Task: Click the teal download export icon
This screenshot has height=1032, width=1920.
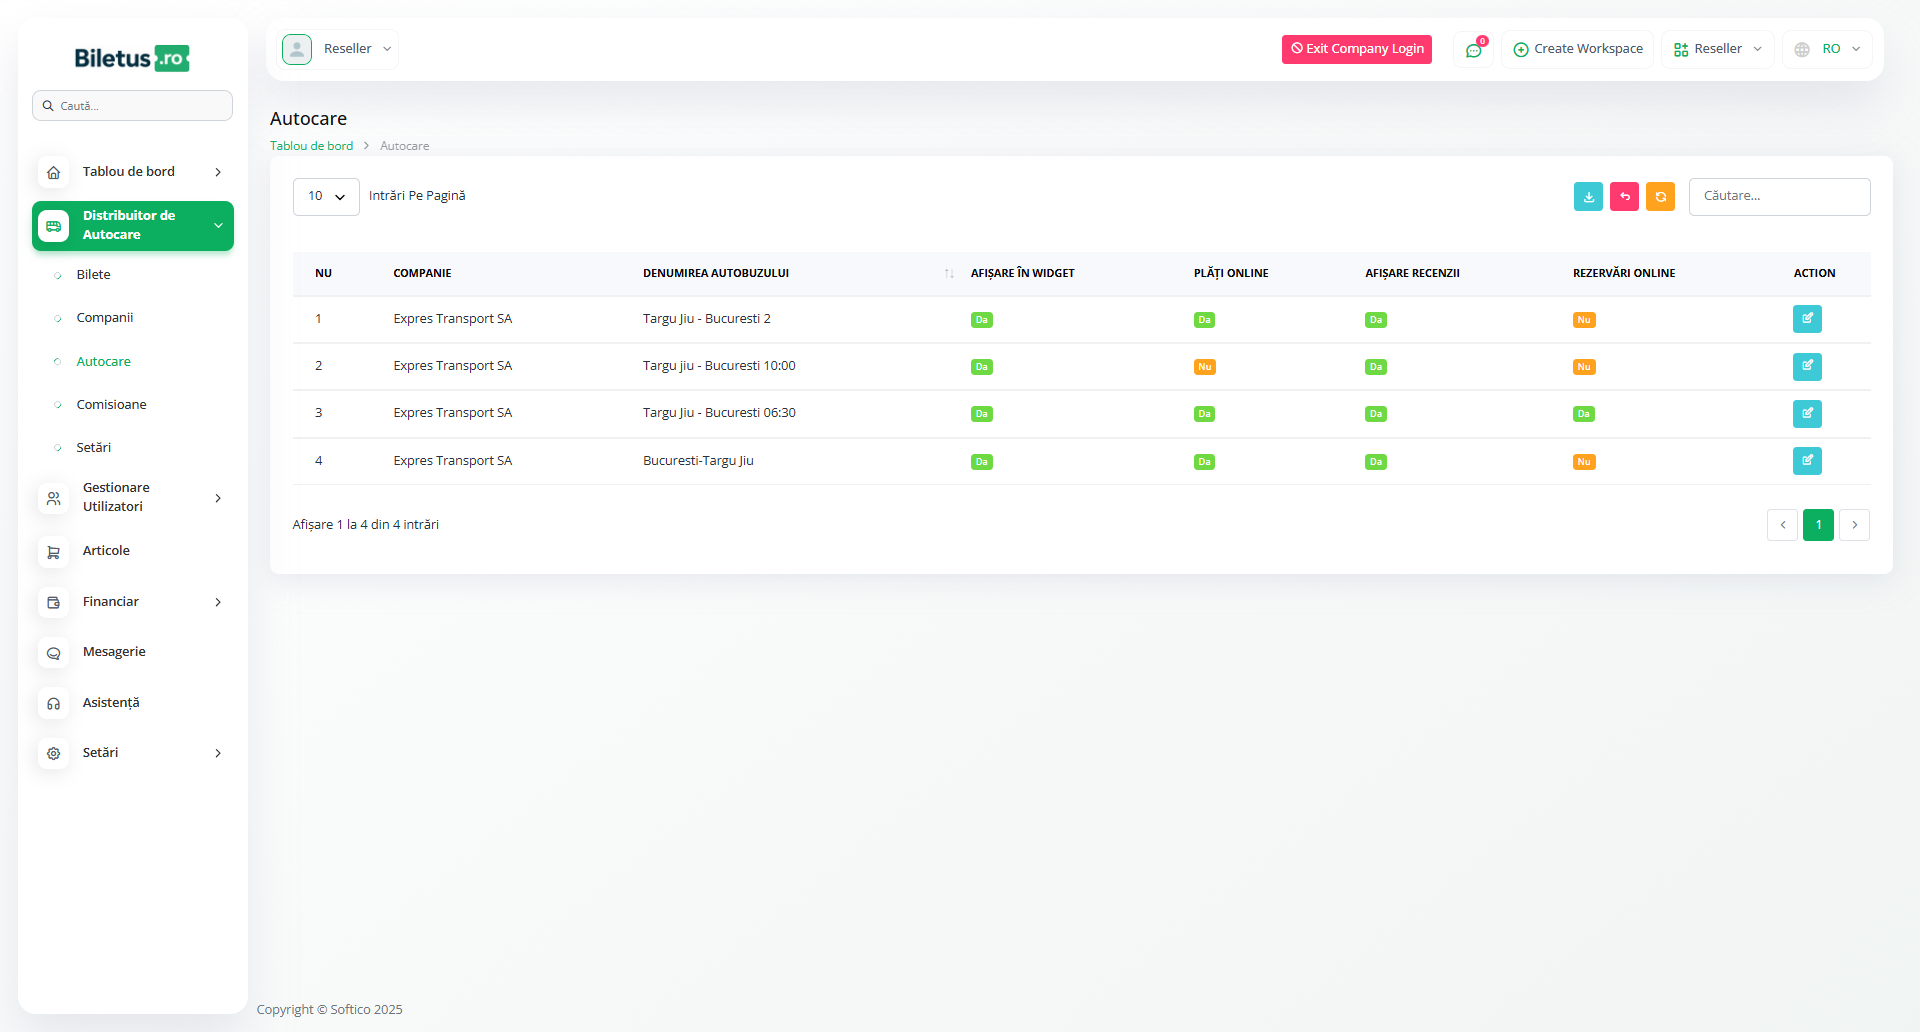Action: [x=1588, y=197]
